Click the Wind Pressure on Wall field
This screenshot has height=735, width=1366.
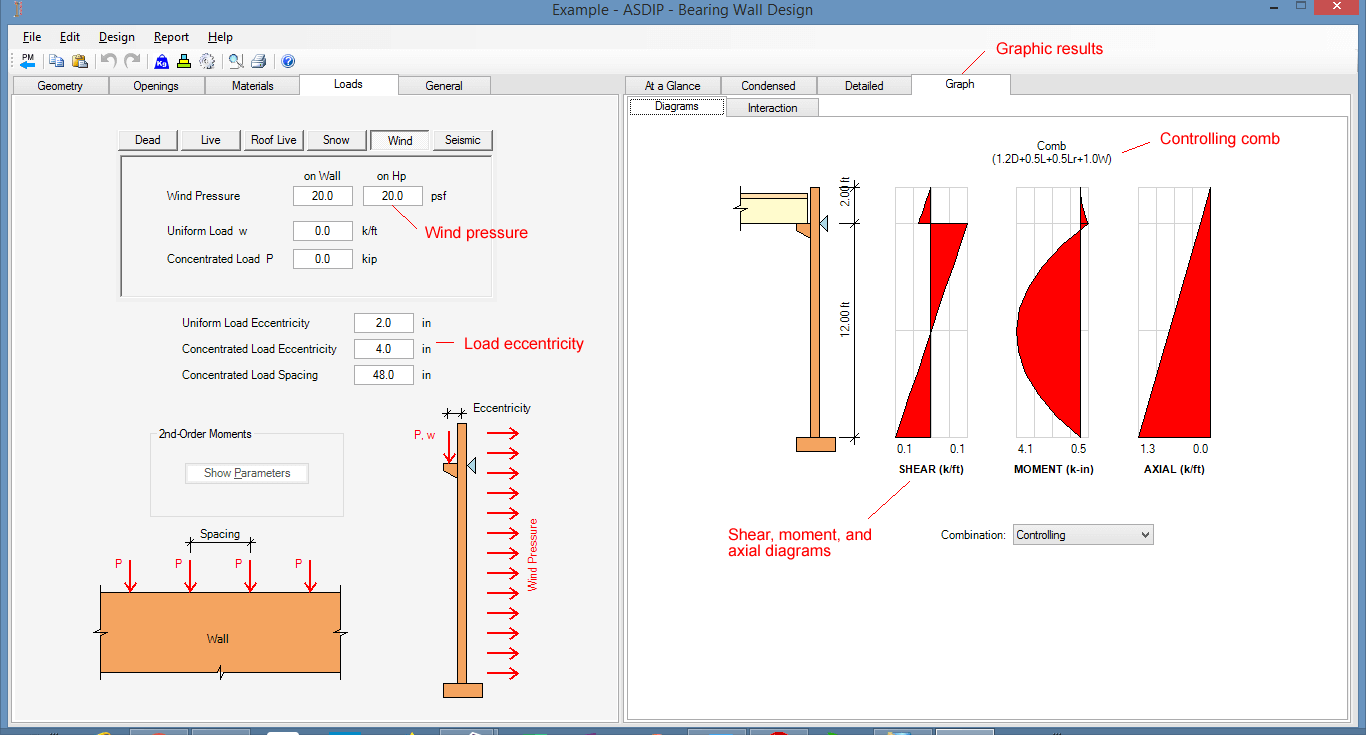click(x=322, y=196)
